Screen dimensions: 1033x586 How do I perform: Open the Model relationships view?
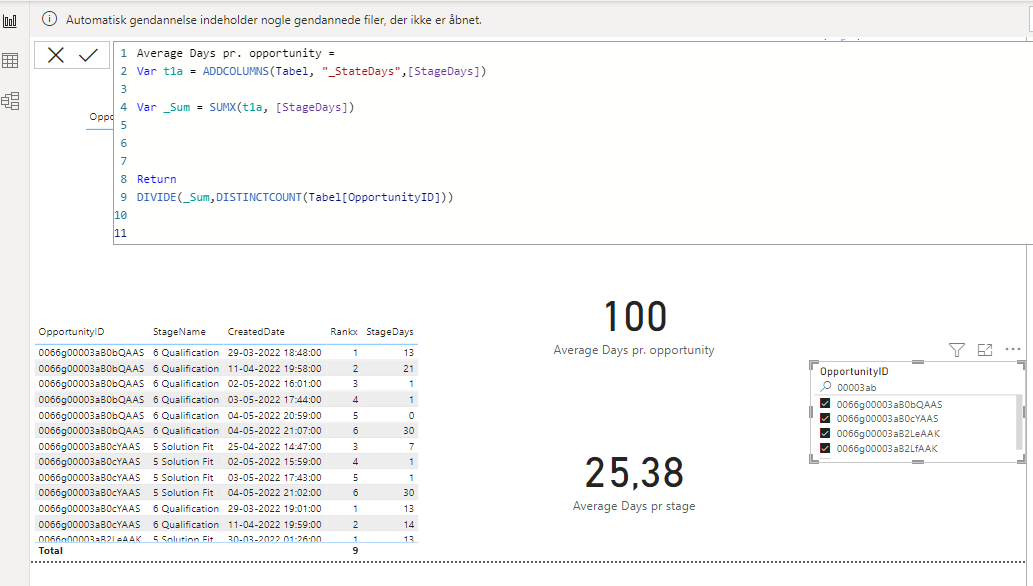[x=10, y=101]
